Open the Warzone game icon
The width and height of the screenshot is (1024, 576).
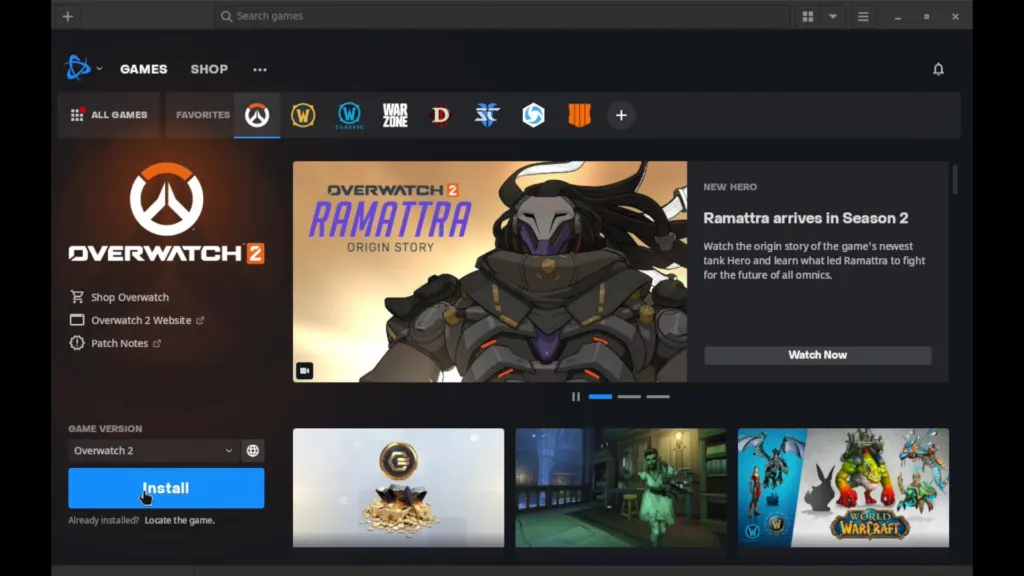click(x=395, y=115)
